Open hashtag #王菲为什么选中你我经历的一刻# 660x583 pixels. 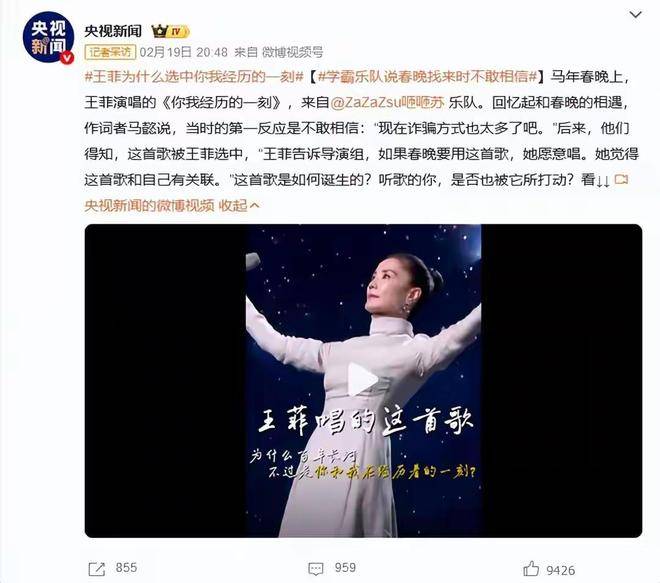tap(194, 77)
